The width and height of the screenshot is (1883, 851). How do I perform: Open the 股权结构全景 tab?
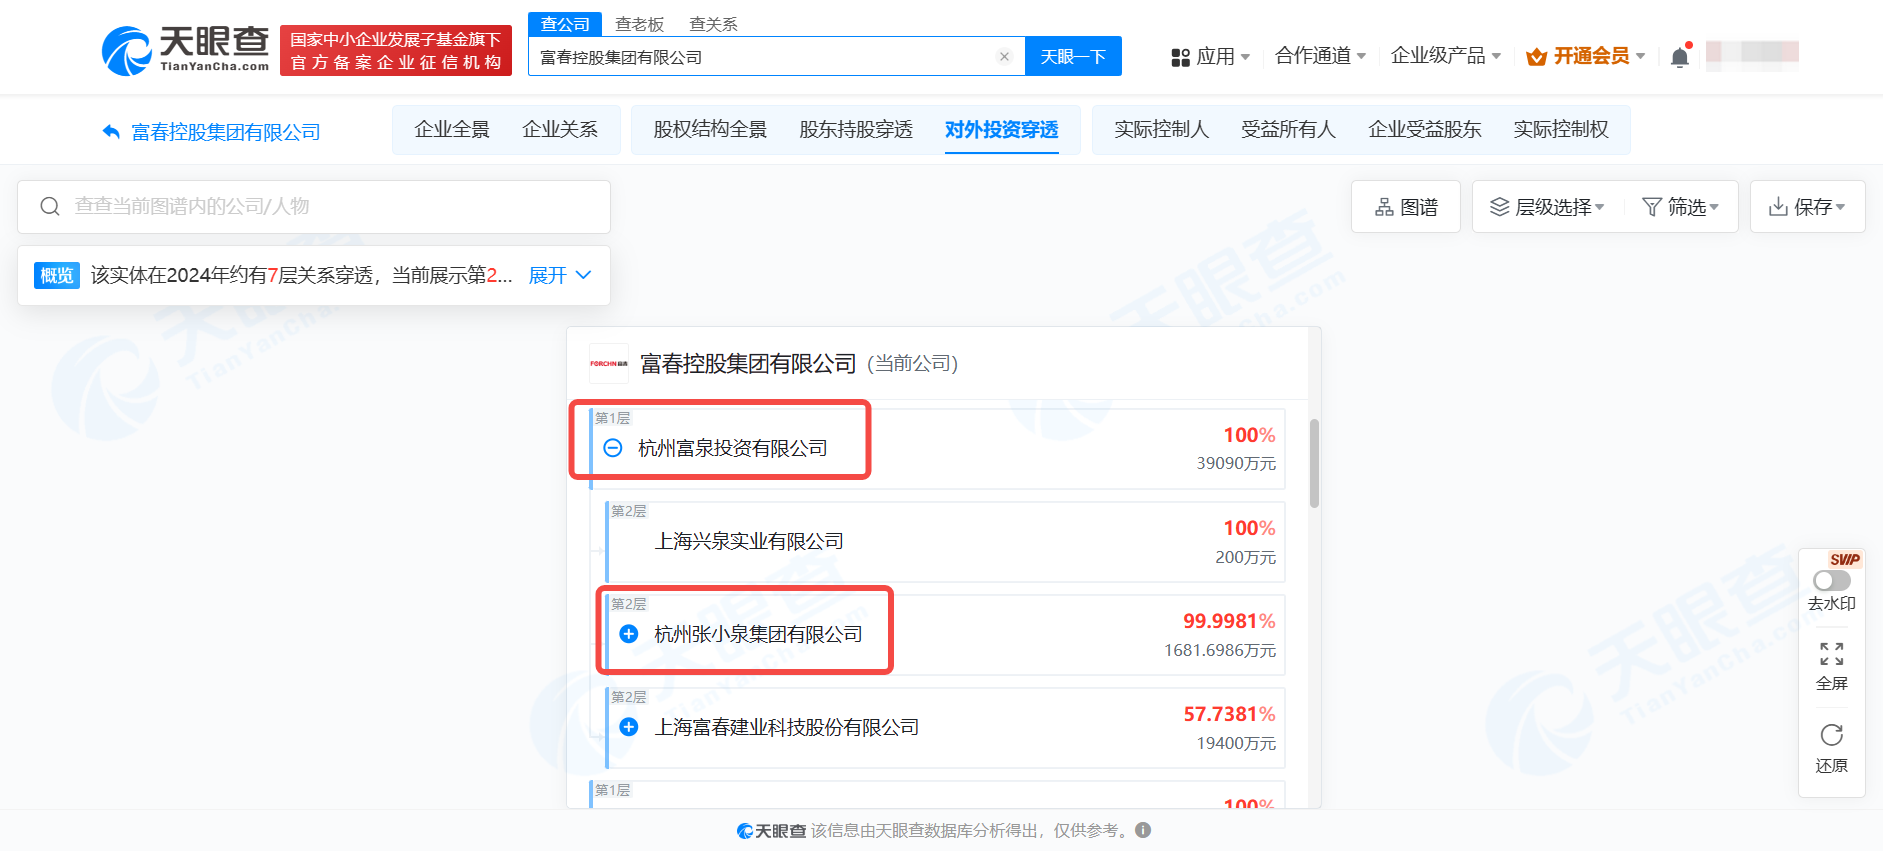(710, 130)
